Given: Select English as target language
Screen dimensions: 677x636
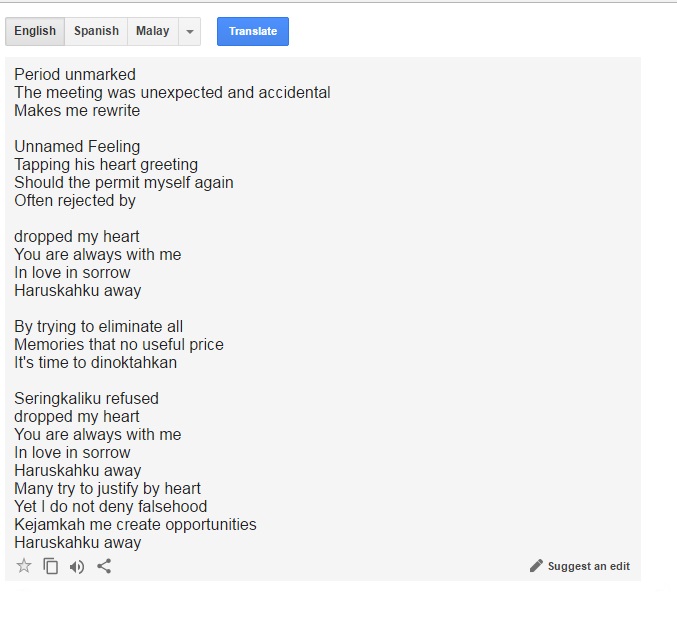Looking at the screenshot, I should click(x=35, y=31).
